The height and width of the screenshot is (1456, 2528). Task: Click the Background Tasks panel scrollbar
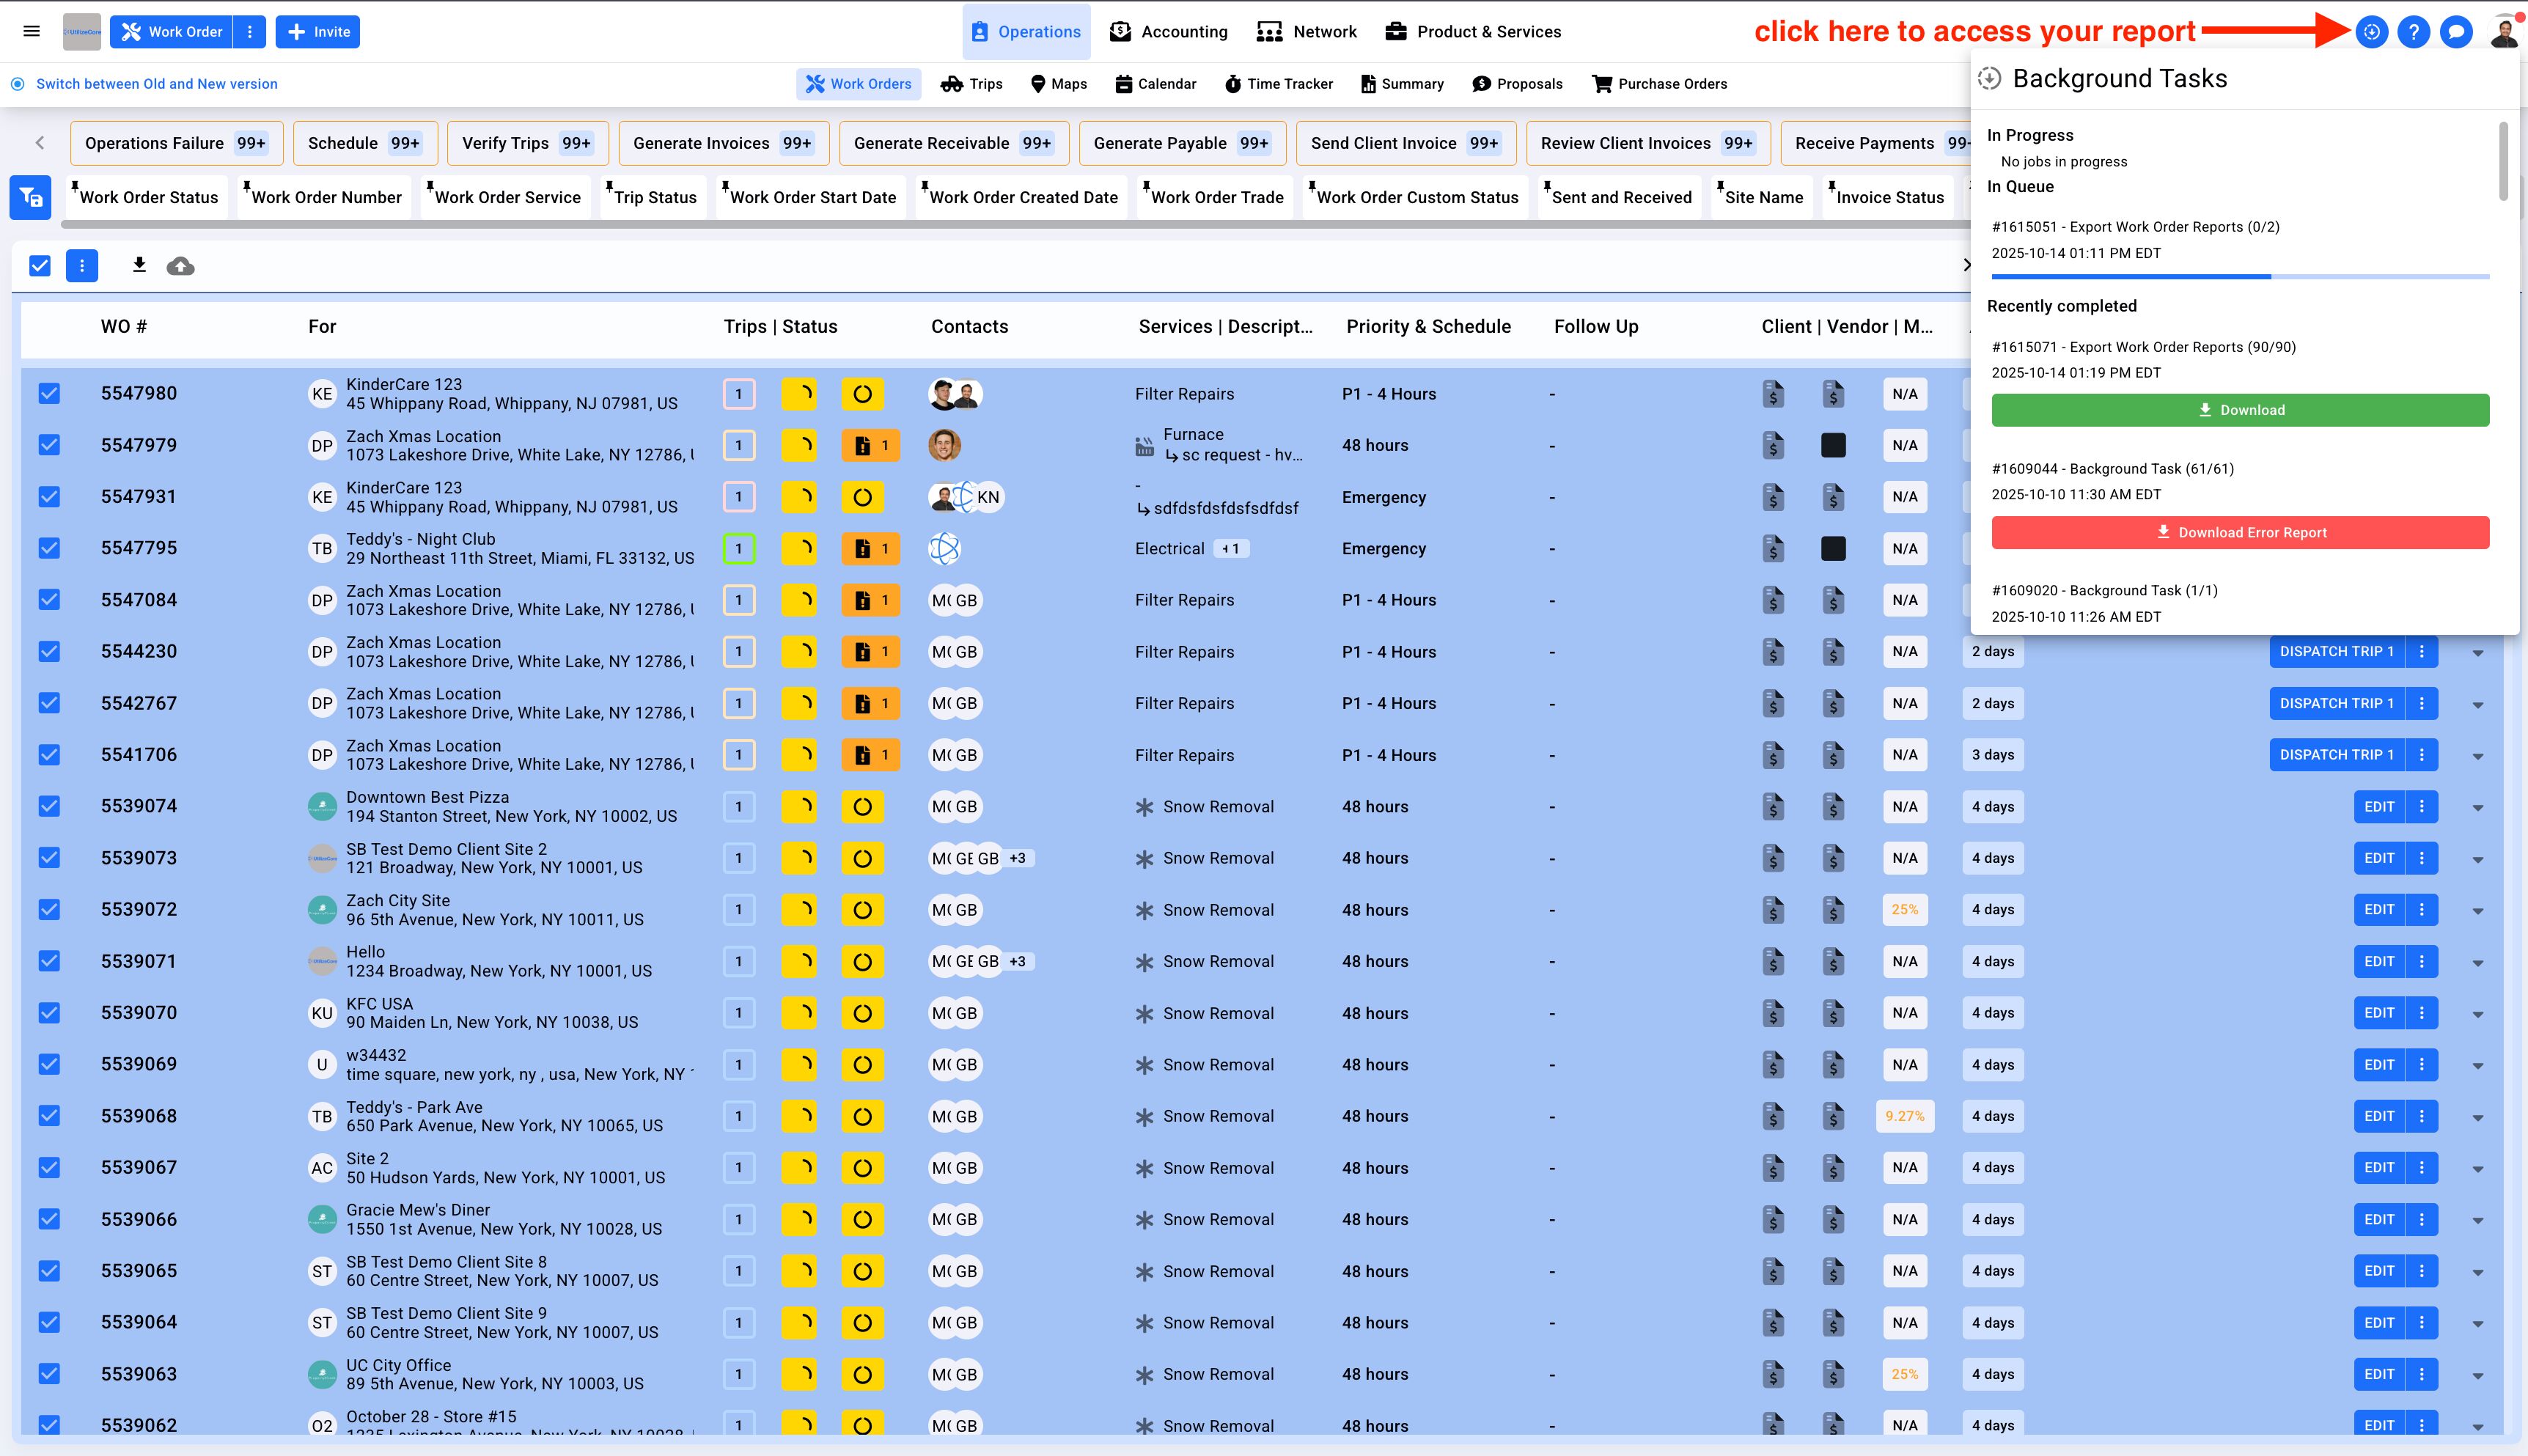2503,160
